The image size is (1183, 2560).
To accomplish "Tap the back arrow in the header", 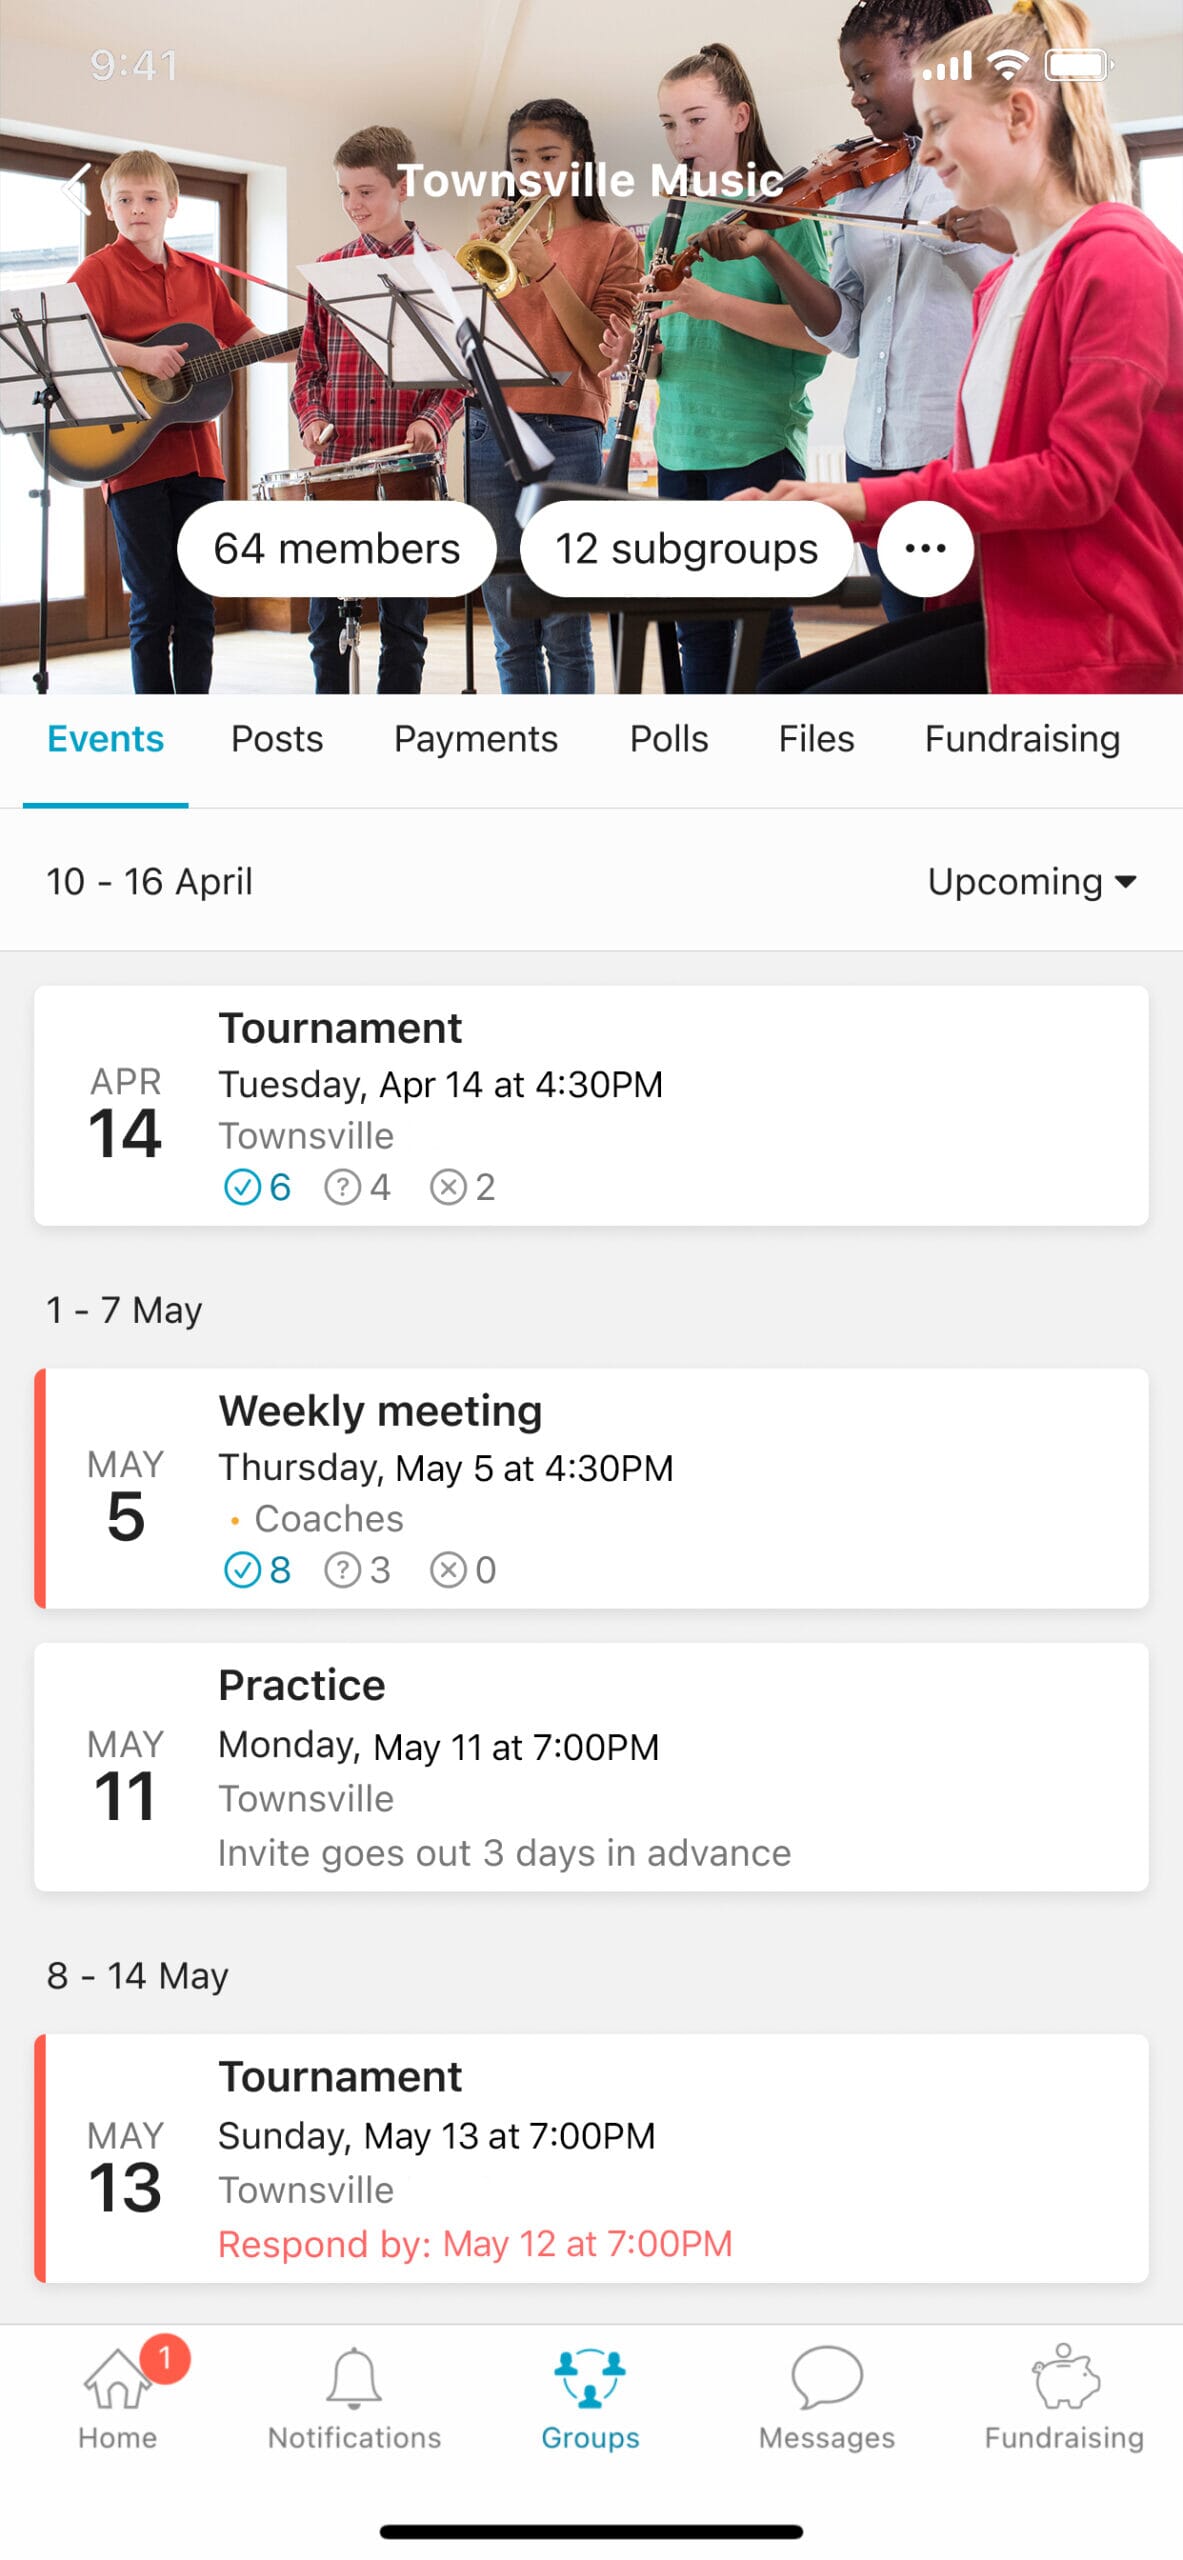I will pyautogui.click(x=76, y=188).
